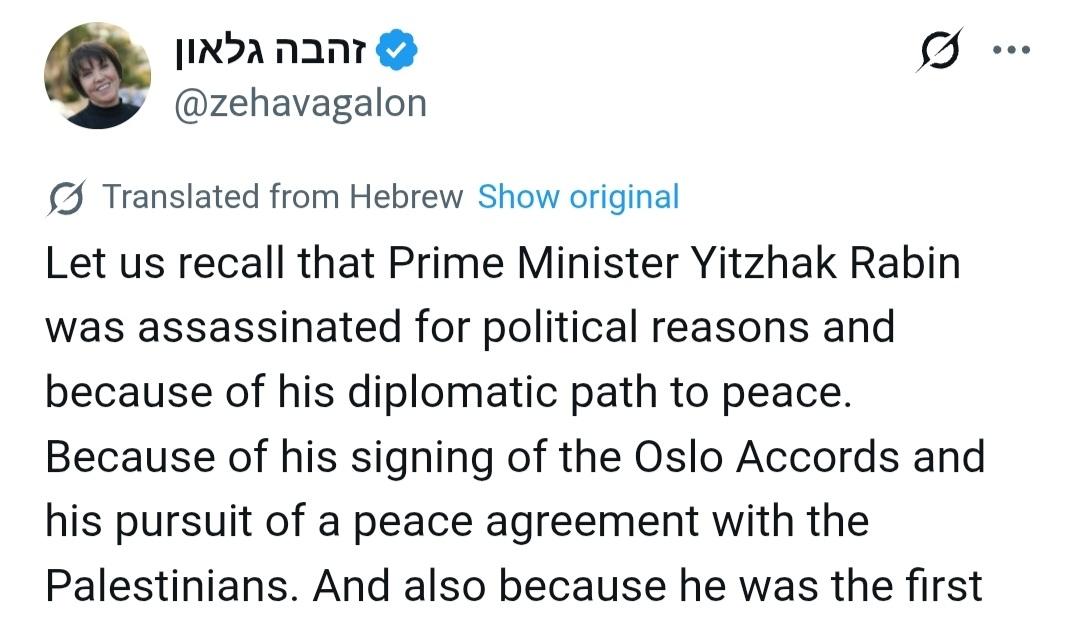The width and height of the screenshot is (1080, 626).
Task: Click the word "Palestinians" in the post
Action: pos(171,586)
